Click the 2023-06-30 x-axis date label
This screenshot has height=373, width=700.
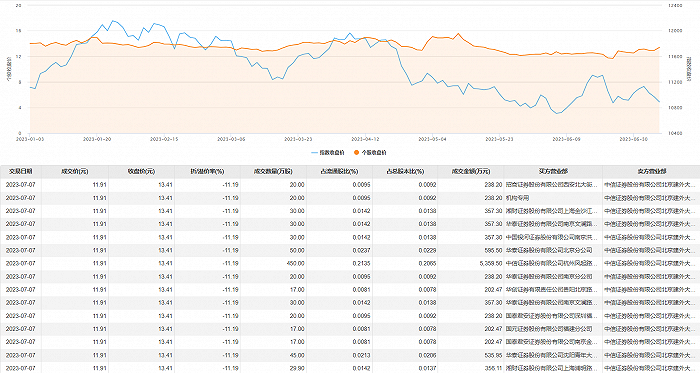[x=633, y=139]
